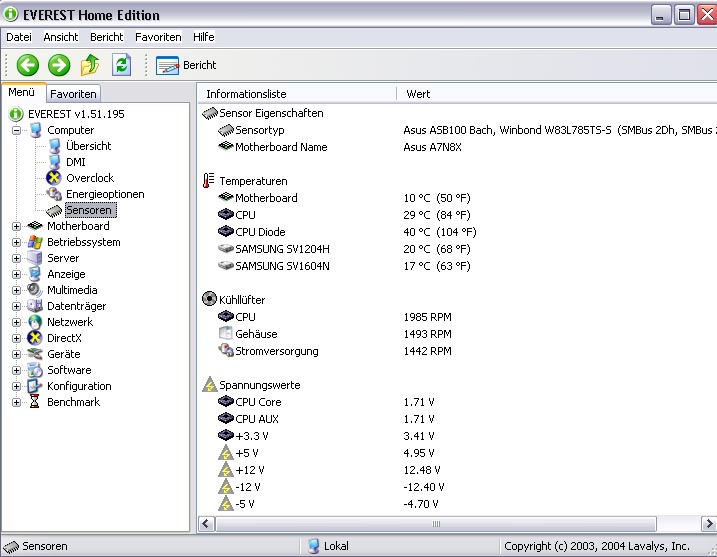Click the horizontal scrollbar left arrow
Image resolution: width=717 pixels, height=557 pixels.
[207, 524]
